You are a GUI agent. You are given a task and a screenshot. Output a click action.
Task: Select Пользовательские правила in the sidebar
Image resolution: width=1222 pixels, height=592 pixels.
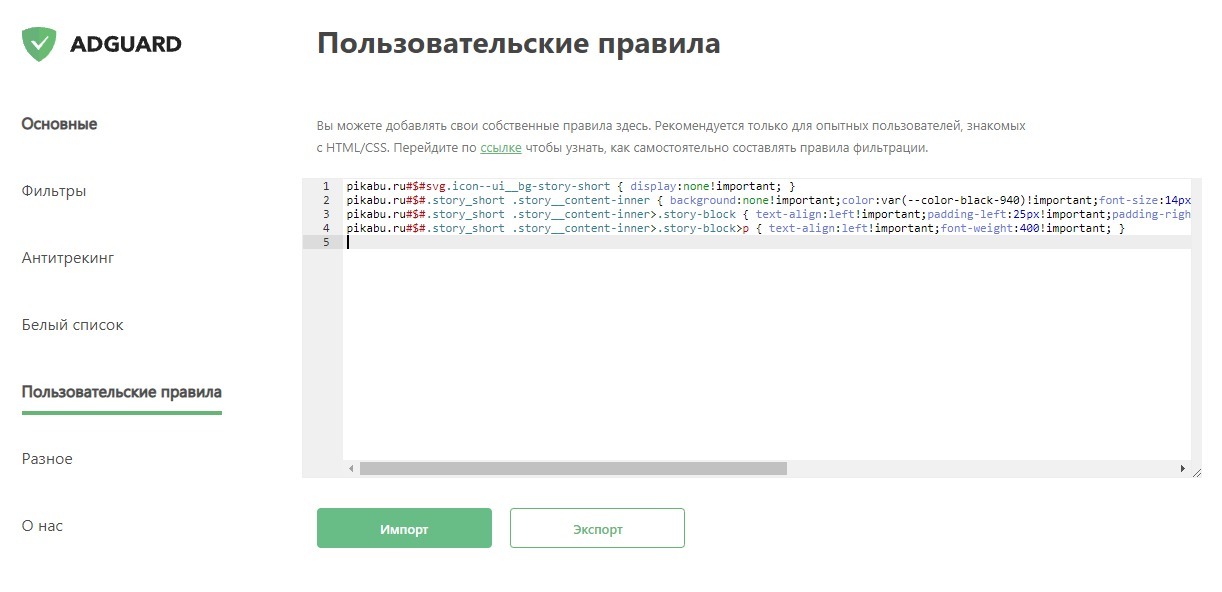[122, 392]
